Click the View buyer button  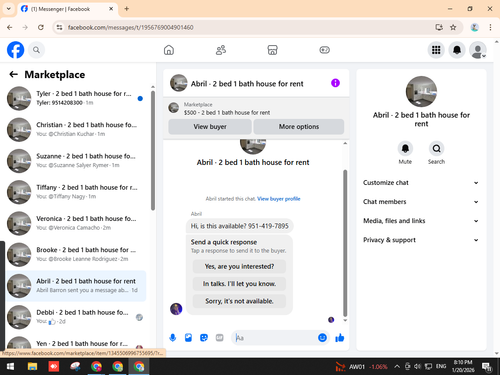(x=210, y=127)
